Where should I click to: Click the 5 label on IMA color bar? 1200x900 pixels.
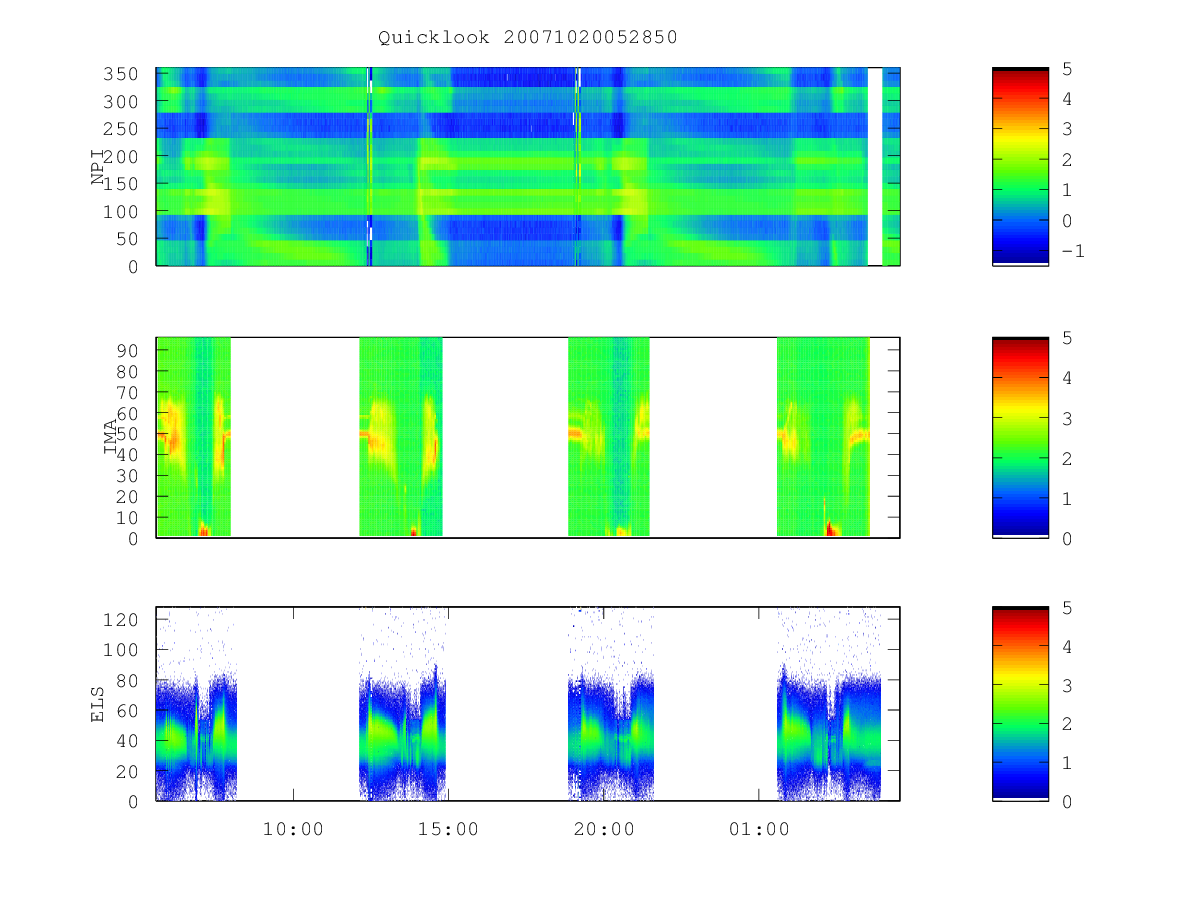click(1066, 338)
